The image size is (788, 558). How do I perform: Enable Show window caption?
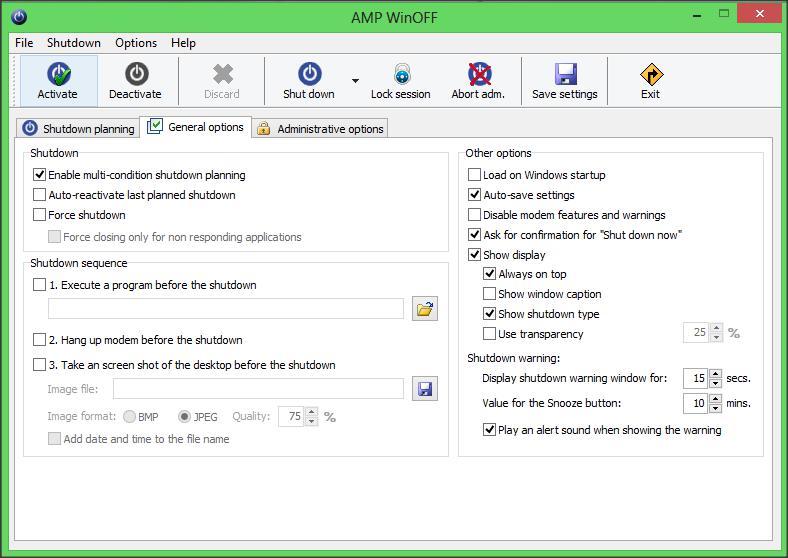489,294
